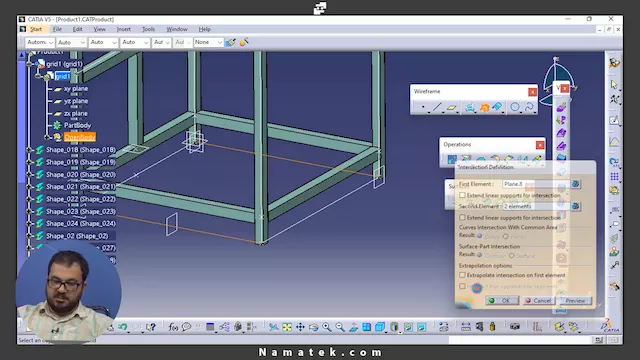The image size is (640, 360).
Task: Open the first Autom. dropdown in toolbar
Action: coord(40,42)
